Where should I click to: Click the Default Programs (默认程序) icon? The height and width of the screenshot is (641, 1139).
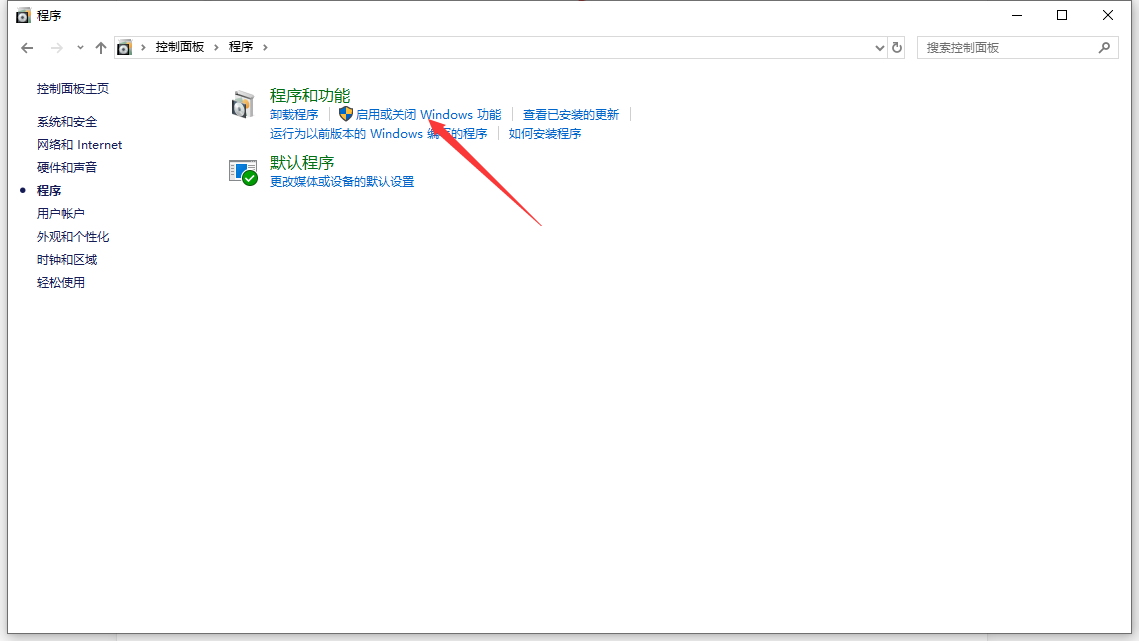pos(243,172)
